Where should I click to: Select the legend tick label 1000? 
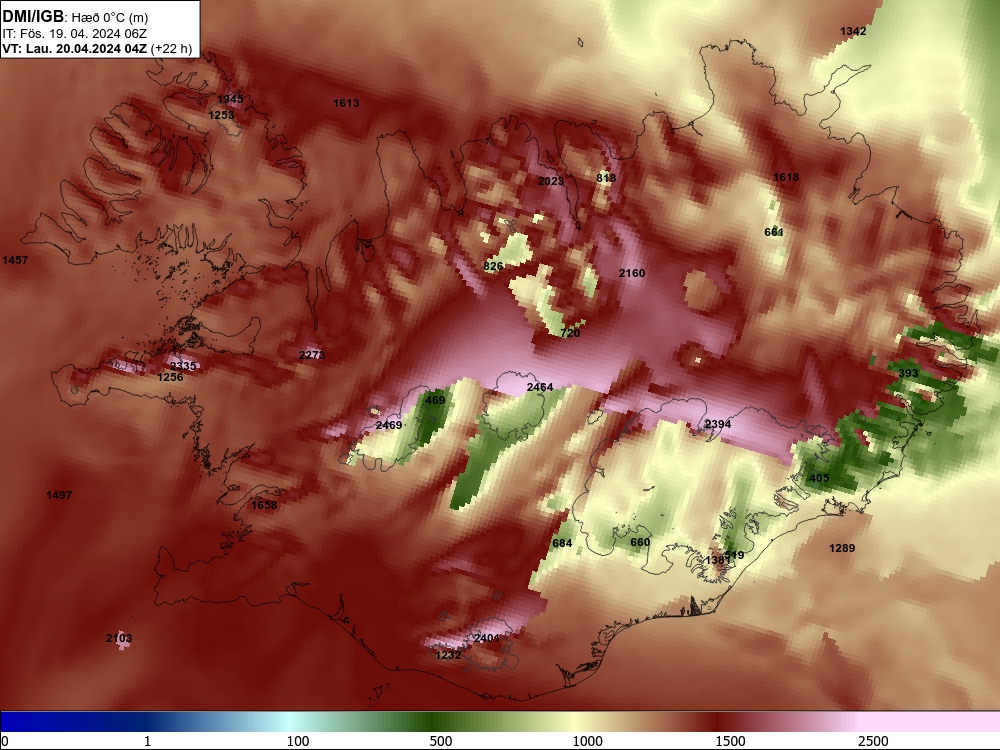click(x=587, y=741)
